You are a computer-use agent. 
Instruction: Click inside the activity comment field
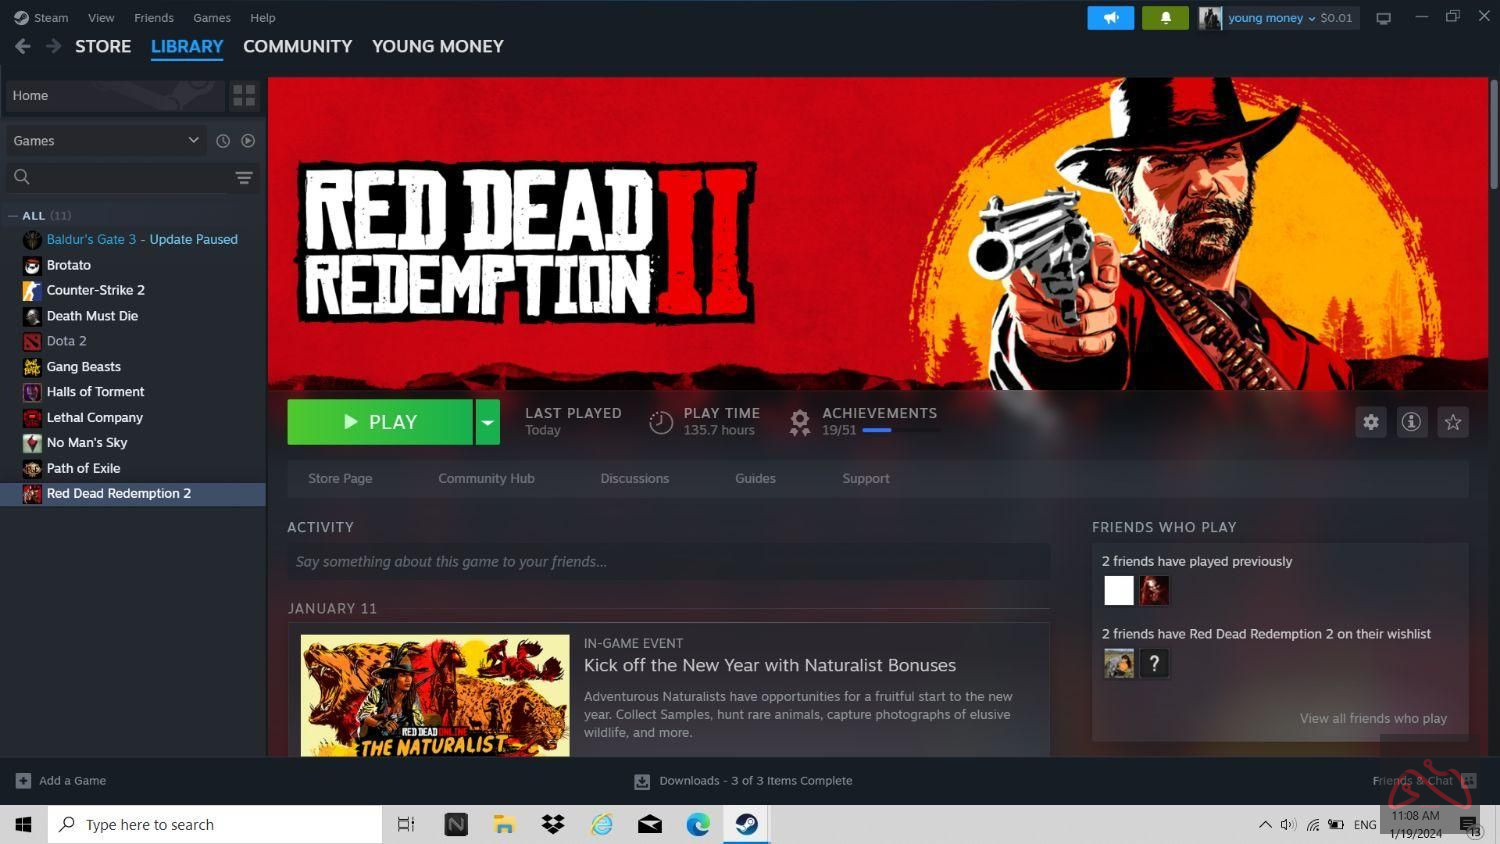[668, 561]
